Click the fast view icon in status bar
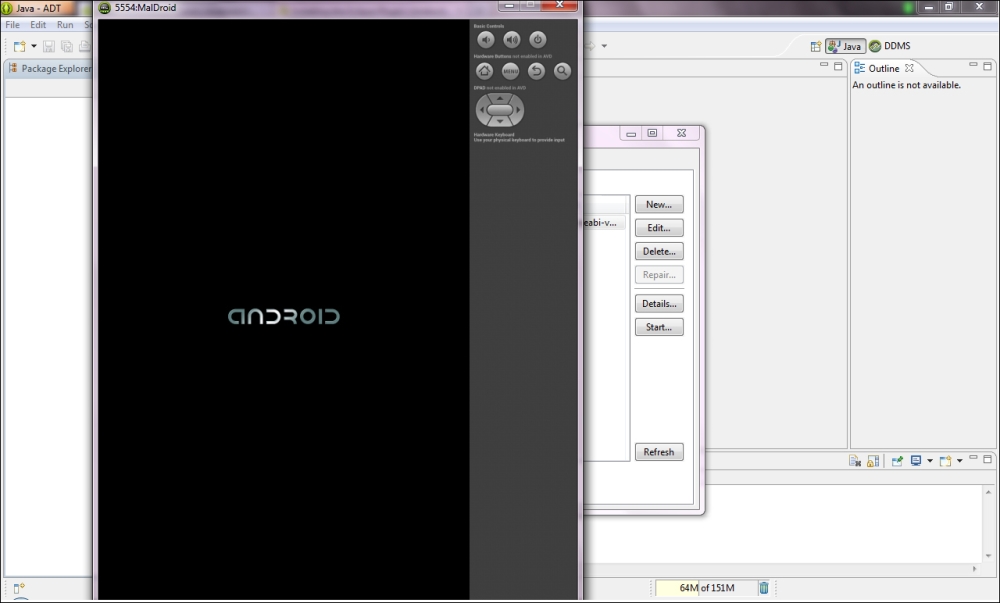The height and width of the screenshot is (603, 1000). 19,588
